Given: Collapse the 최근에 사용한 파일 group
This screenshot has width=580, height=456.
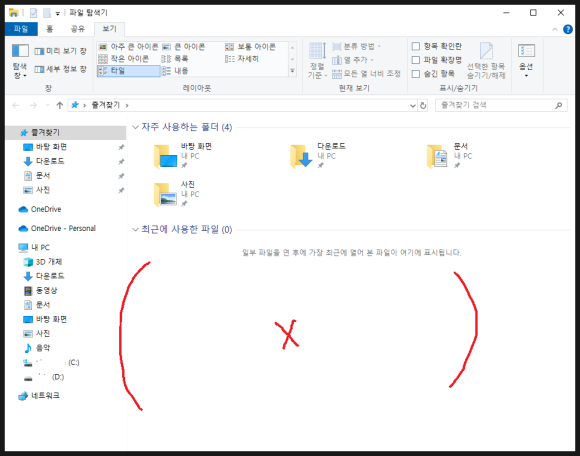Looking at the screenshot, I should pyautogui.click(x=135, y=230).
